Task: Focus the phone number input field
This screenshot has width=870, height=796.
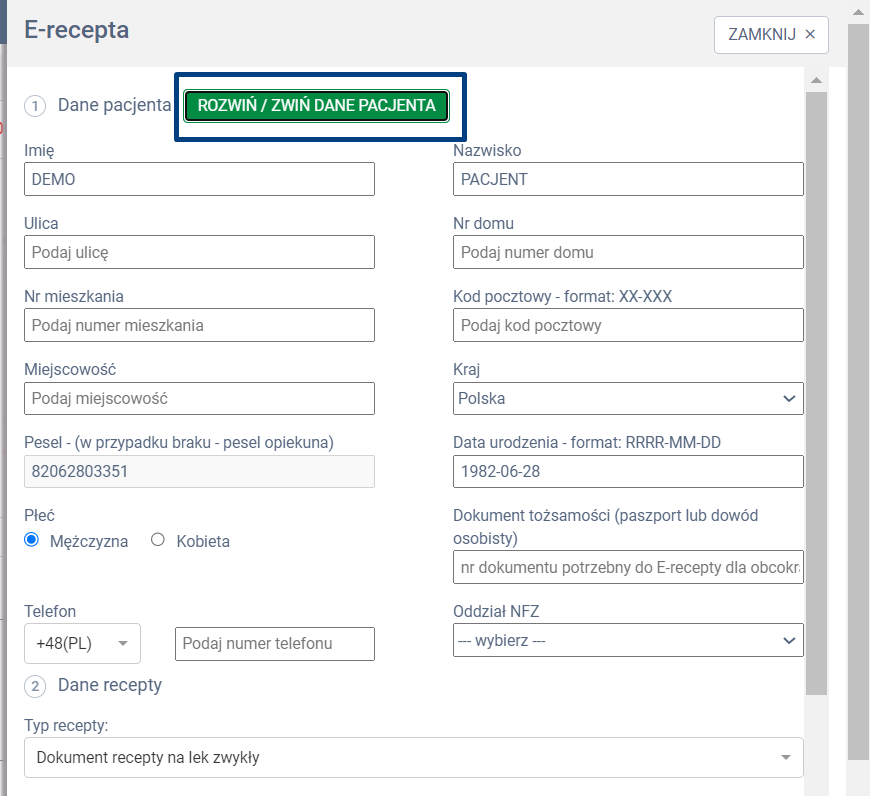Action: coord(274,644)
